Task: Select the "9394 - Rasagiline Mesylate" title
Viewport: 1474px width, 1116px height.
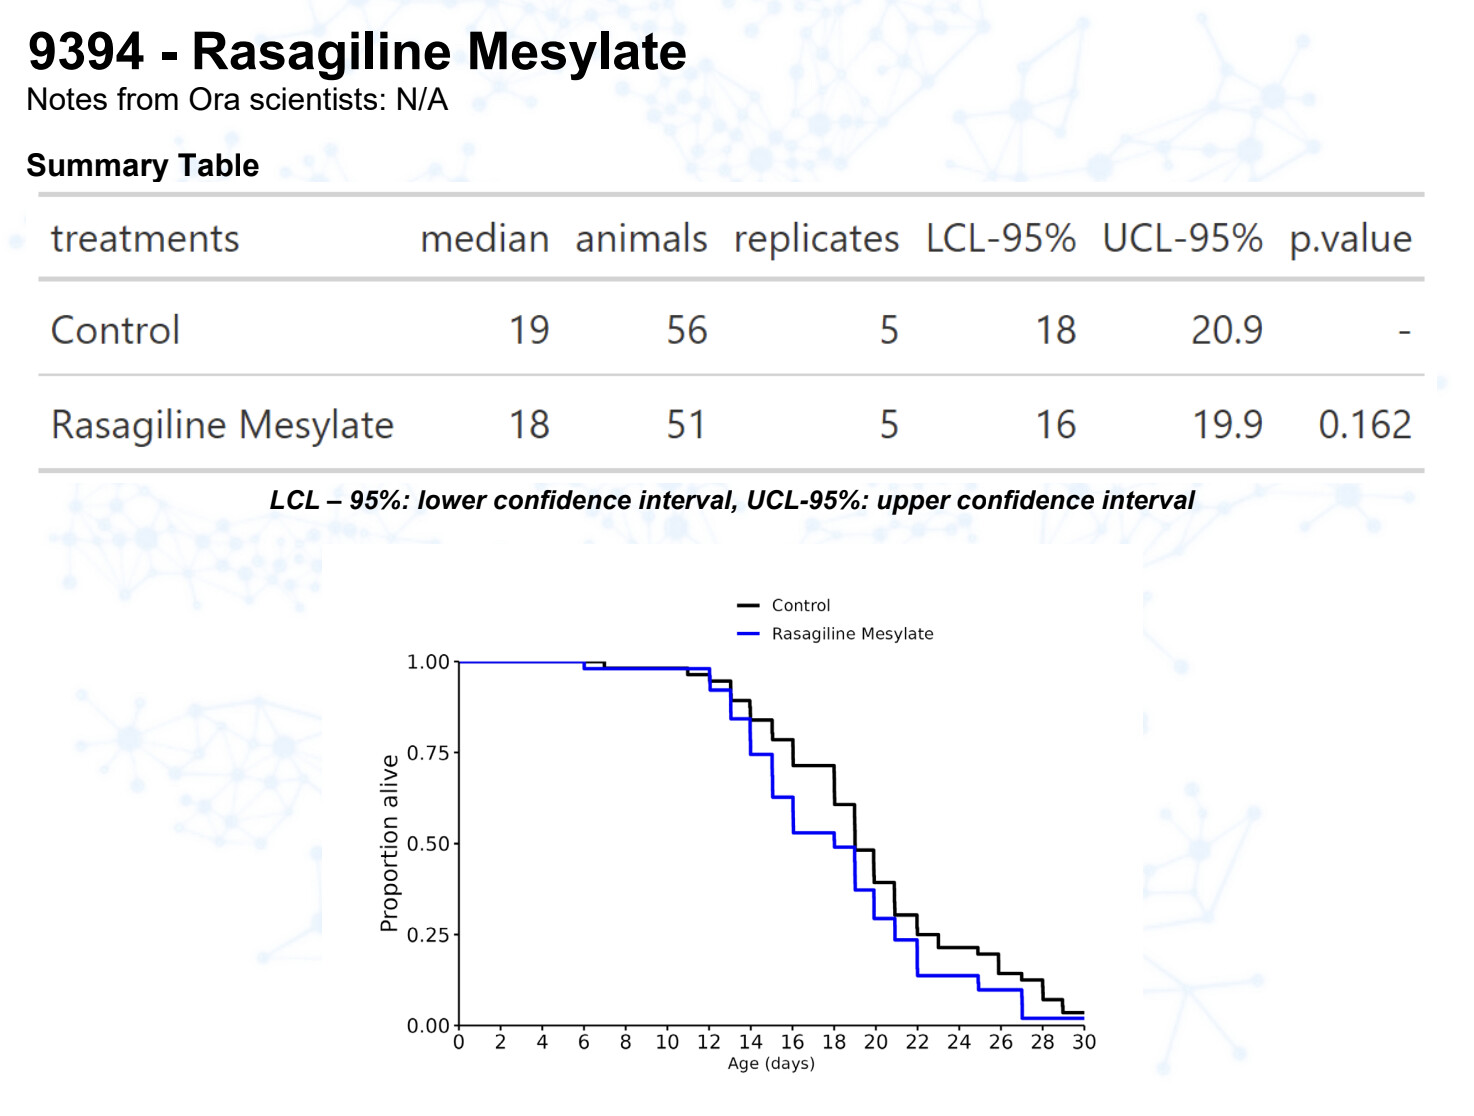Action: click(x=357, y=52)
